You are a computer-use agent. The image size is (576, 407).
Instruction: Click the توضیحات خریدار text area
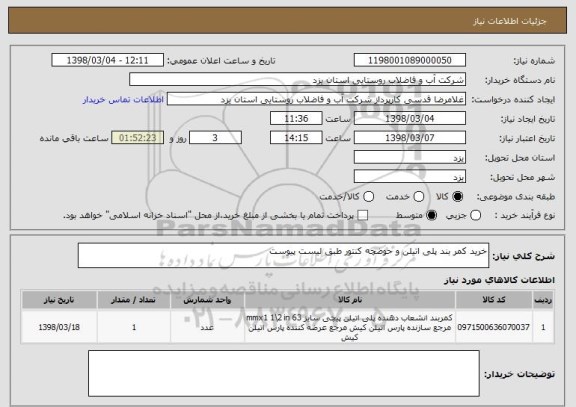[x=284, y=374]
